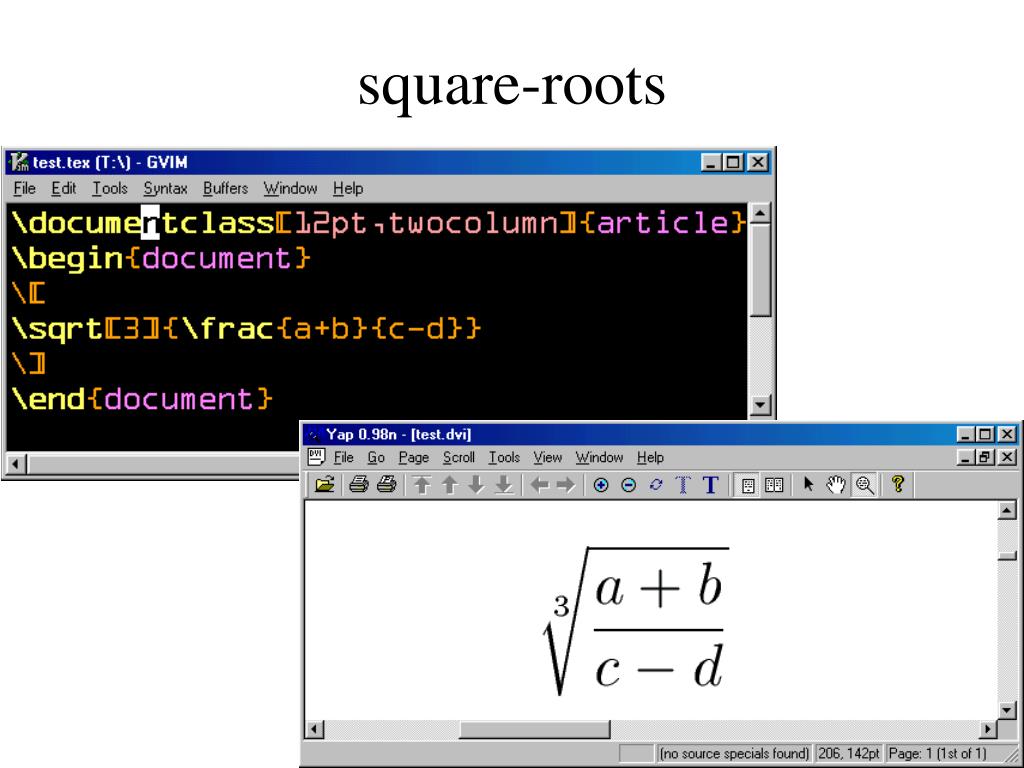This screenshot has height=768, width=1024.
Task: Click the solid bold T icon
Action: tap(711, 485)
